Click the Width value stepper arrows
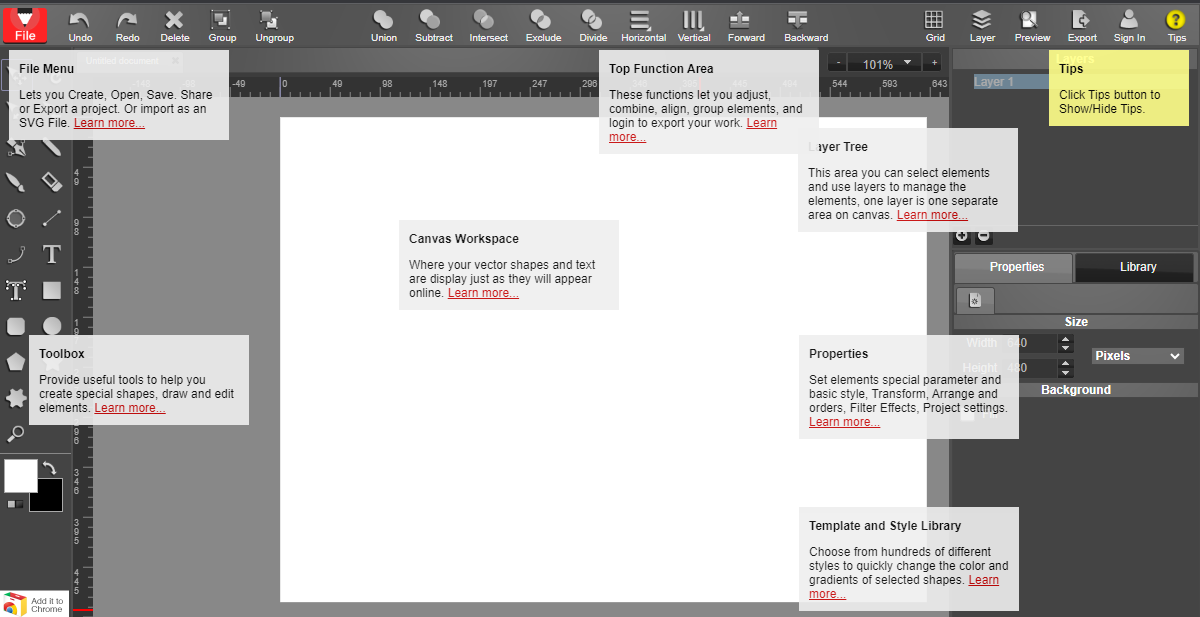 [x=1068, y=343]
